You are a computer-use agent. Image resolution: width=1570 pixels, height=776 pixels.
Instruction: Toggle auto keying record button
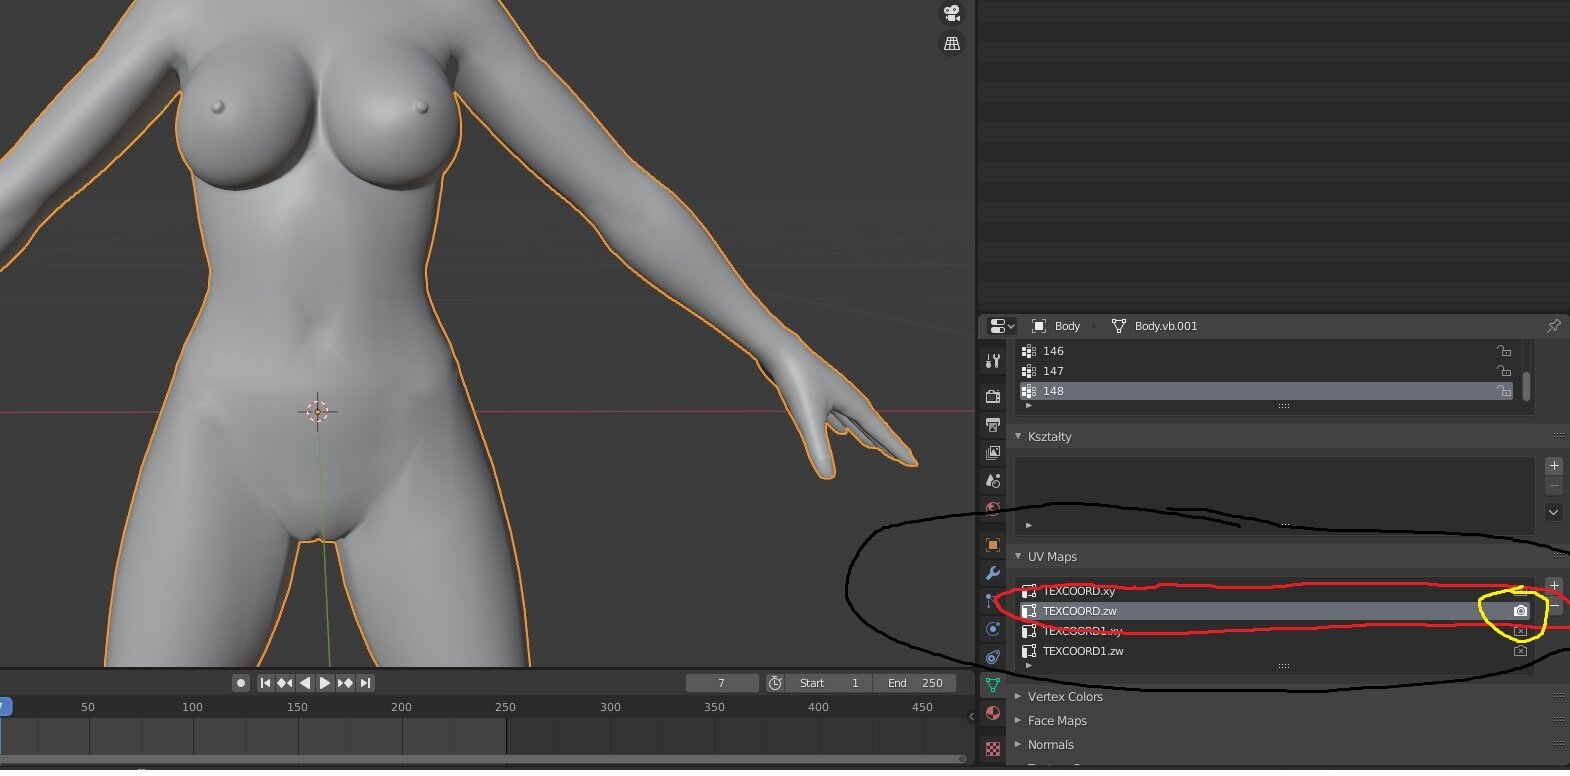point(241,683)
